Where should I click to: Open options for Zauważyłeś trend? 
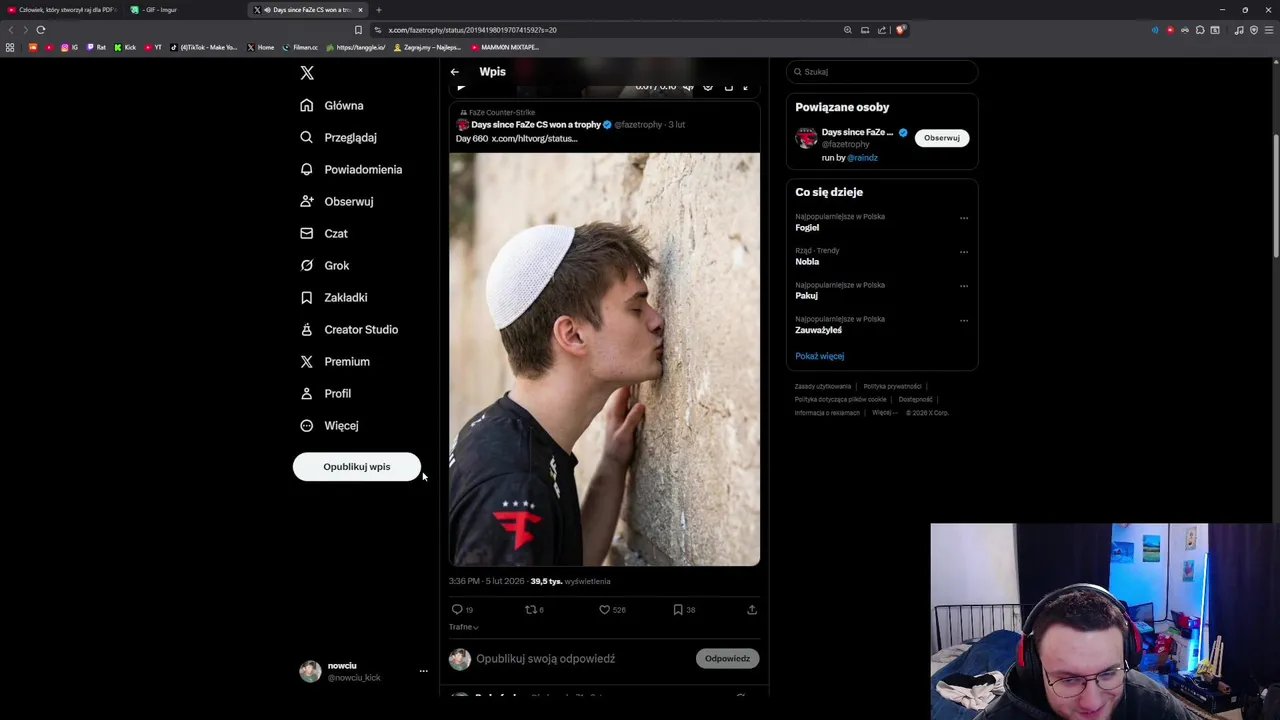pos(964,320)
